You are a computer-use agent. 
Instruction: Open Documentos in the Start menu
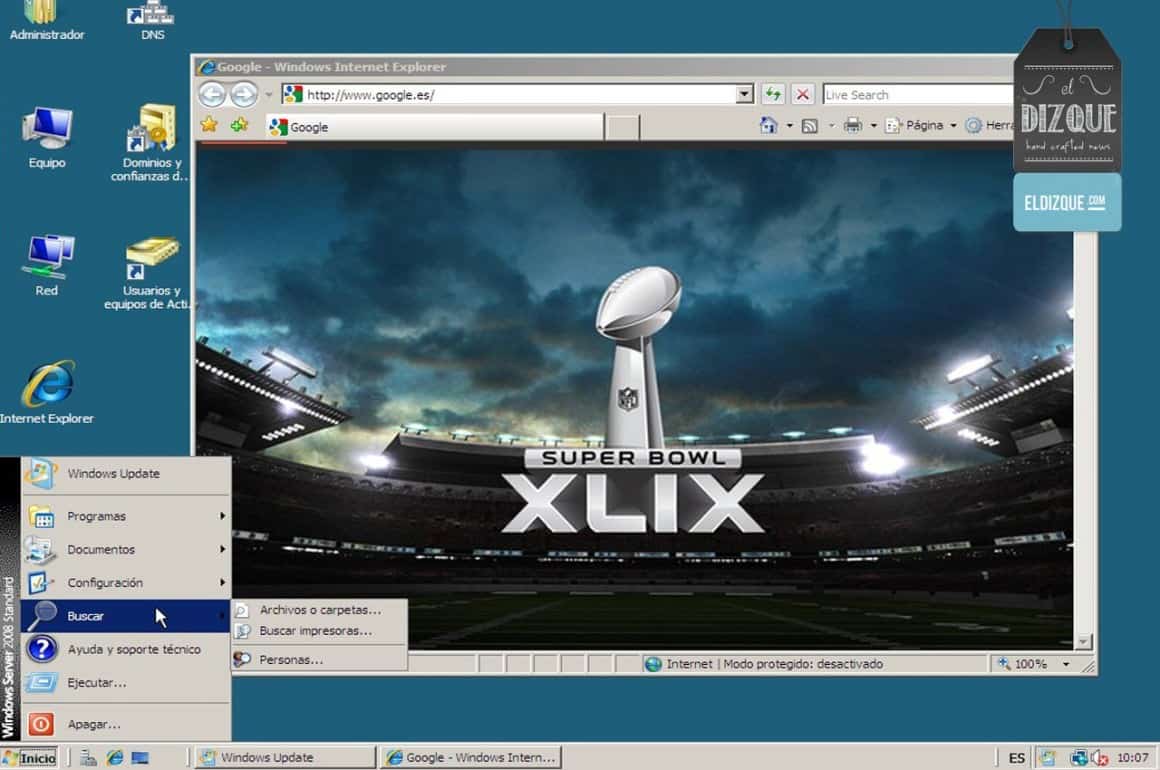(126, 549)
